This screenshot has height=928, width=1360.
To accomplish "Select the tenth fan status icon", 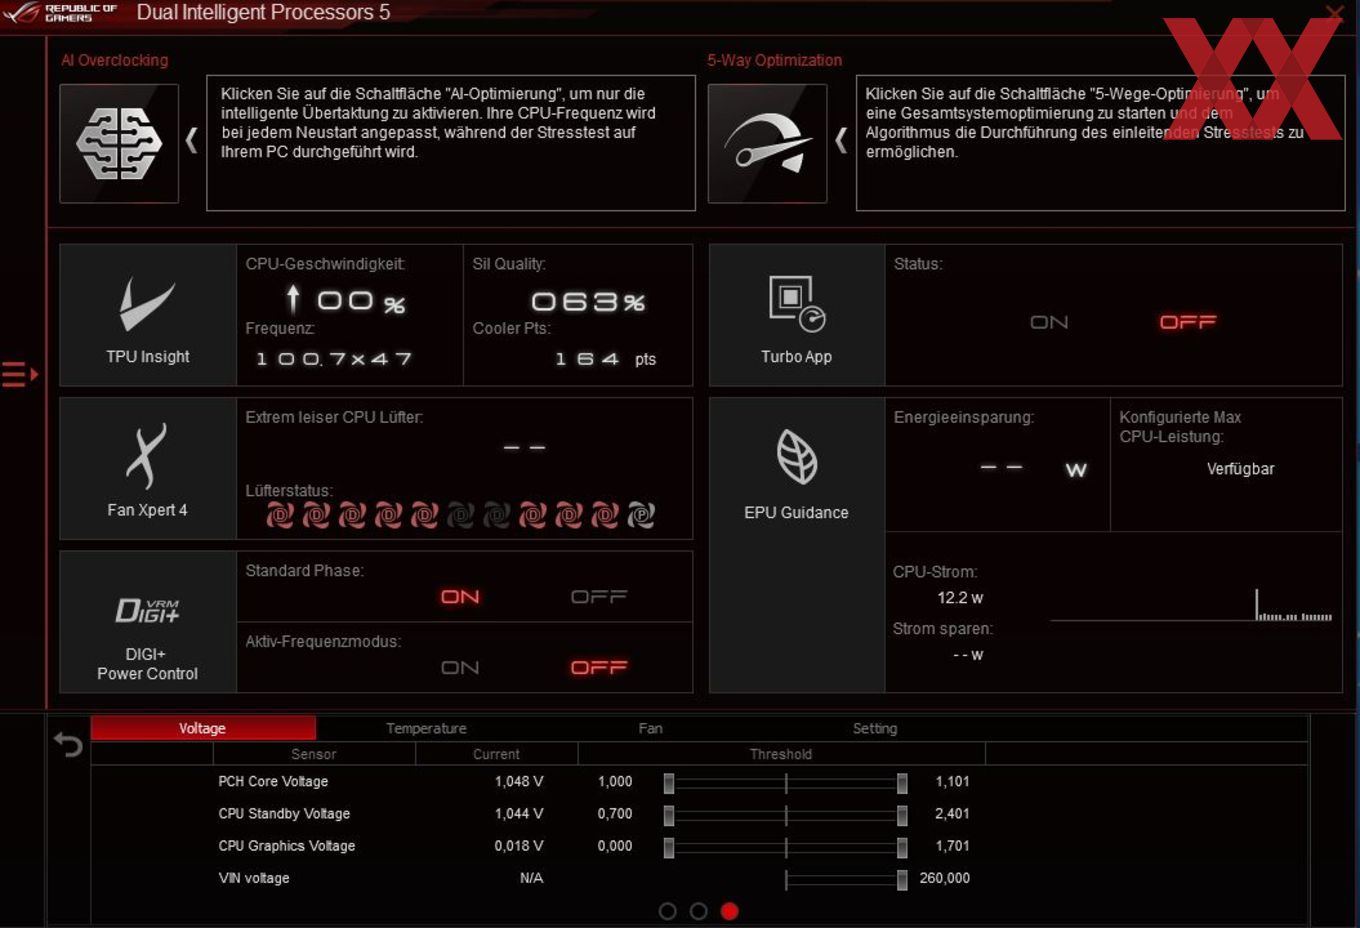I will (605, 515).
